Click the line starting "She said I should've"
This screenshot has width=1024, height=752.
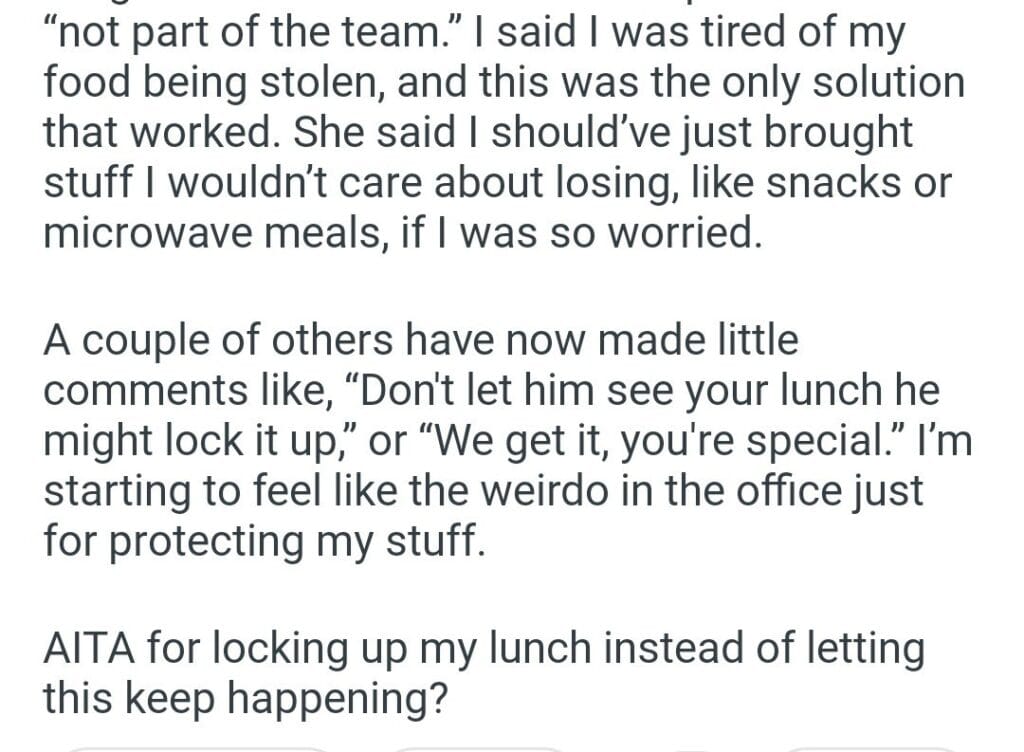[x=598, y=134]
